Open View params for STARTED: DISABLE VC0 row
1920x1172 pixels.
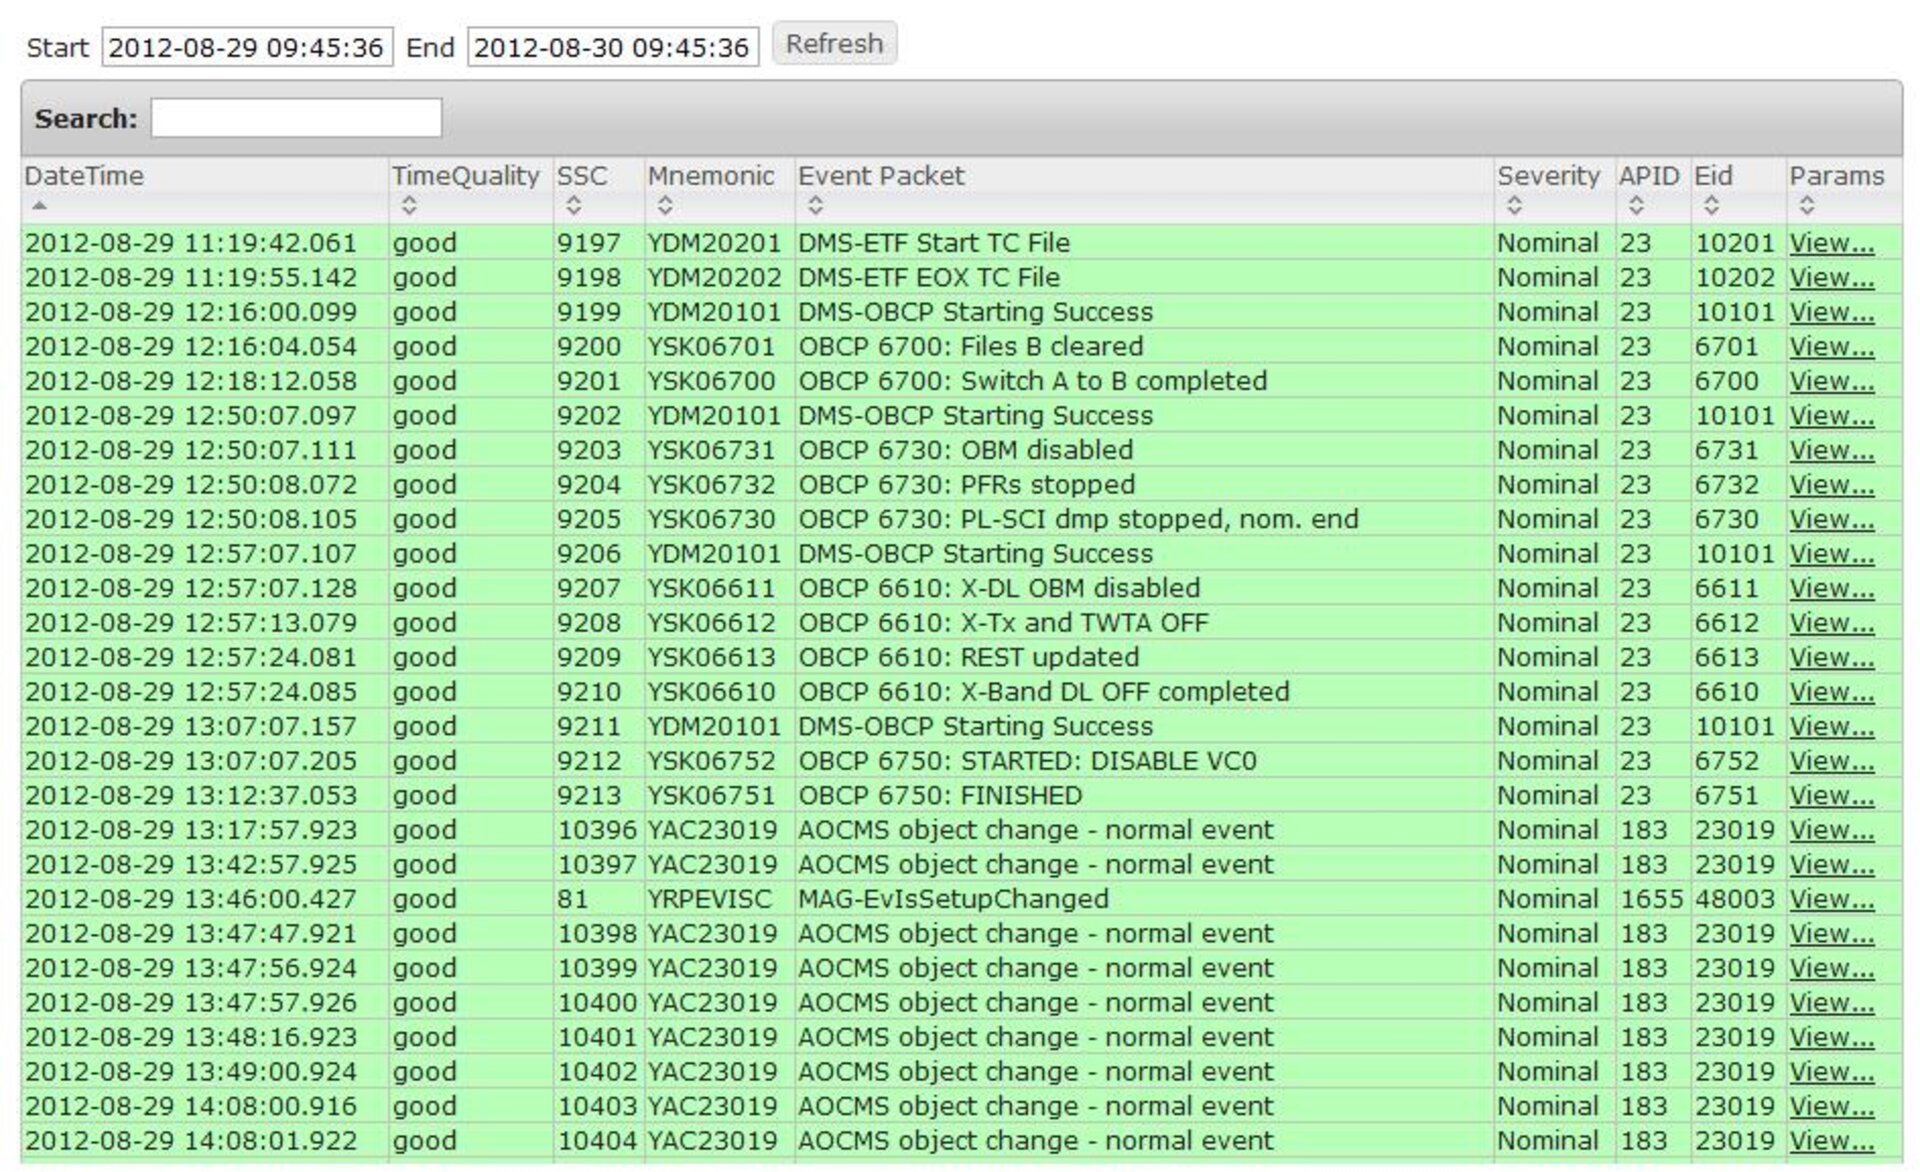pos(1831,761)
